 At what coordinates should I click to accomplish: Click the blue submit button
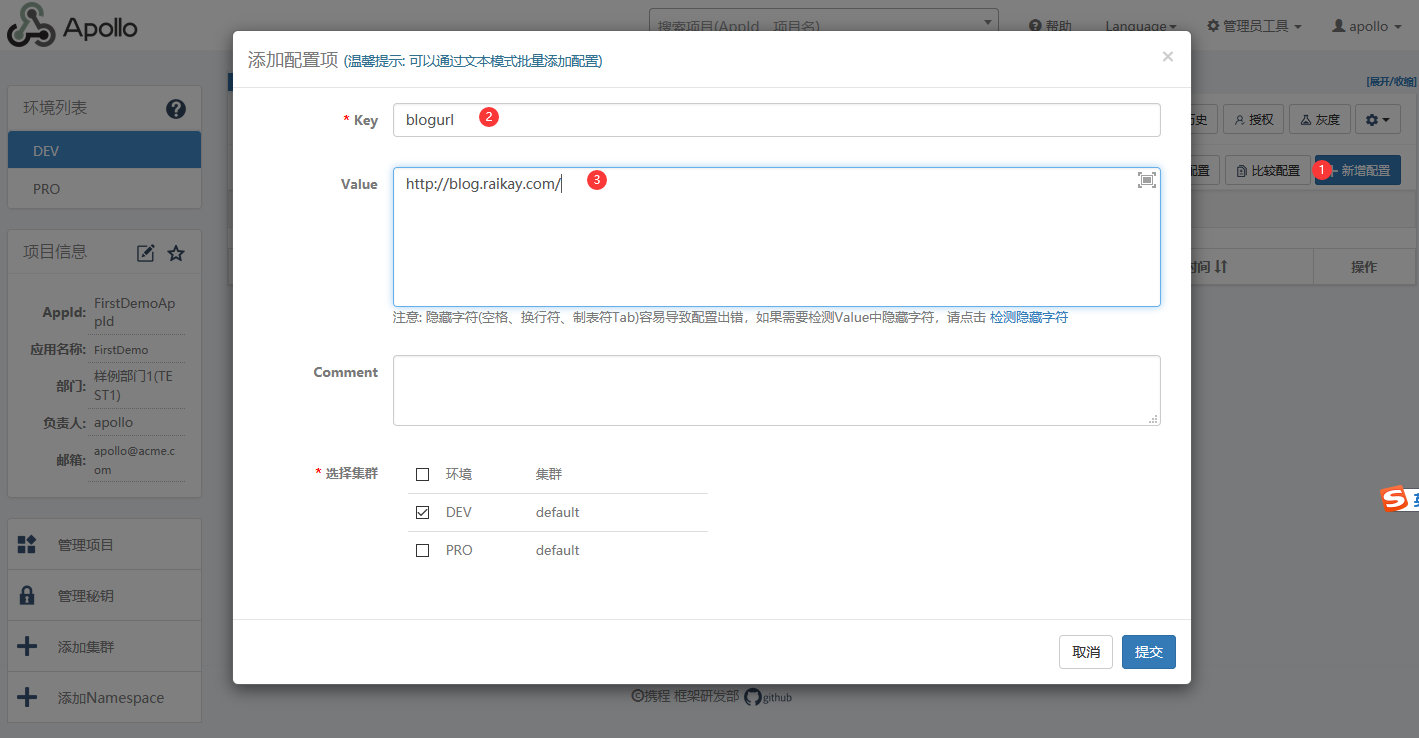pos(1148,652)
